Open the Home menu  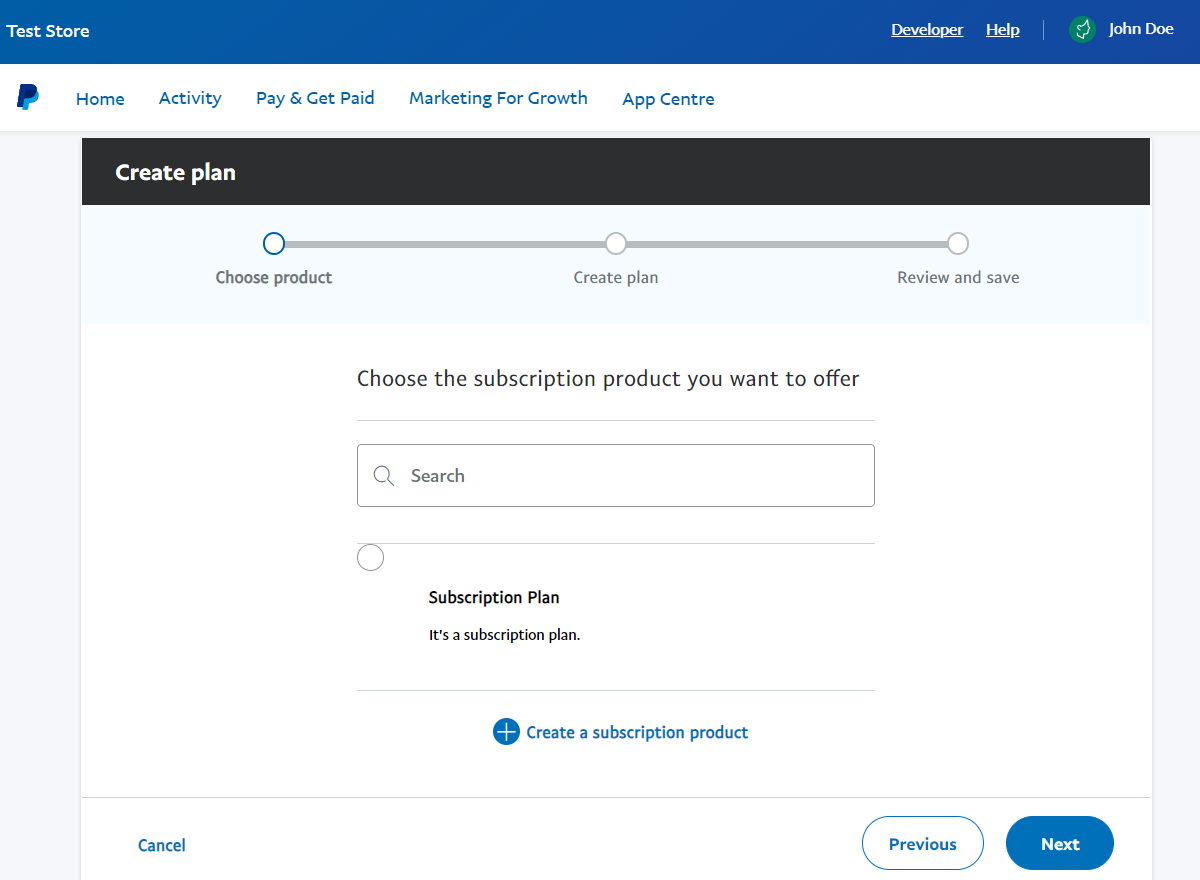(100, 98)
